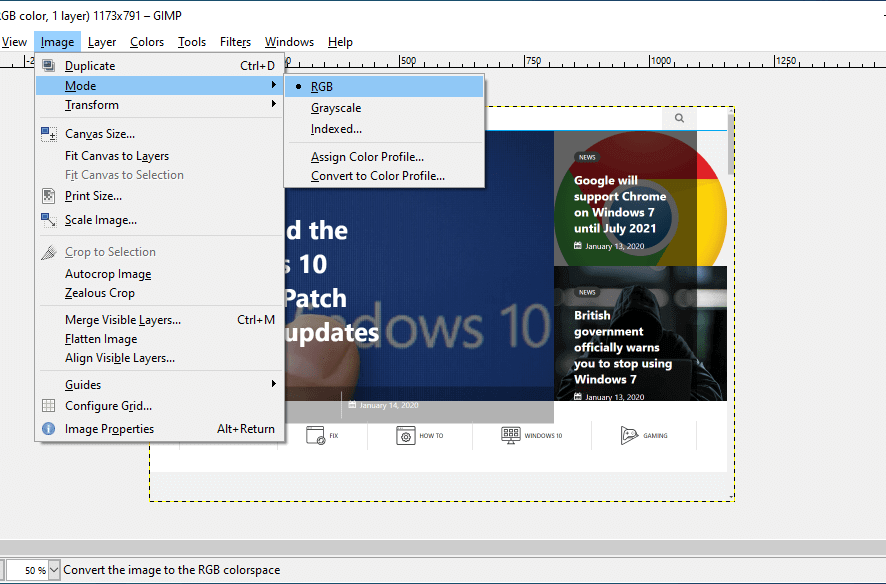Expand the Transform submenu
Image resolution: width=886 pixels, height=584 pixels.
(x=159, y=105)
